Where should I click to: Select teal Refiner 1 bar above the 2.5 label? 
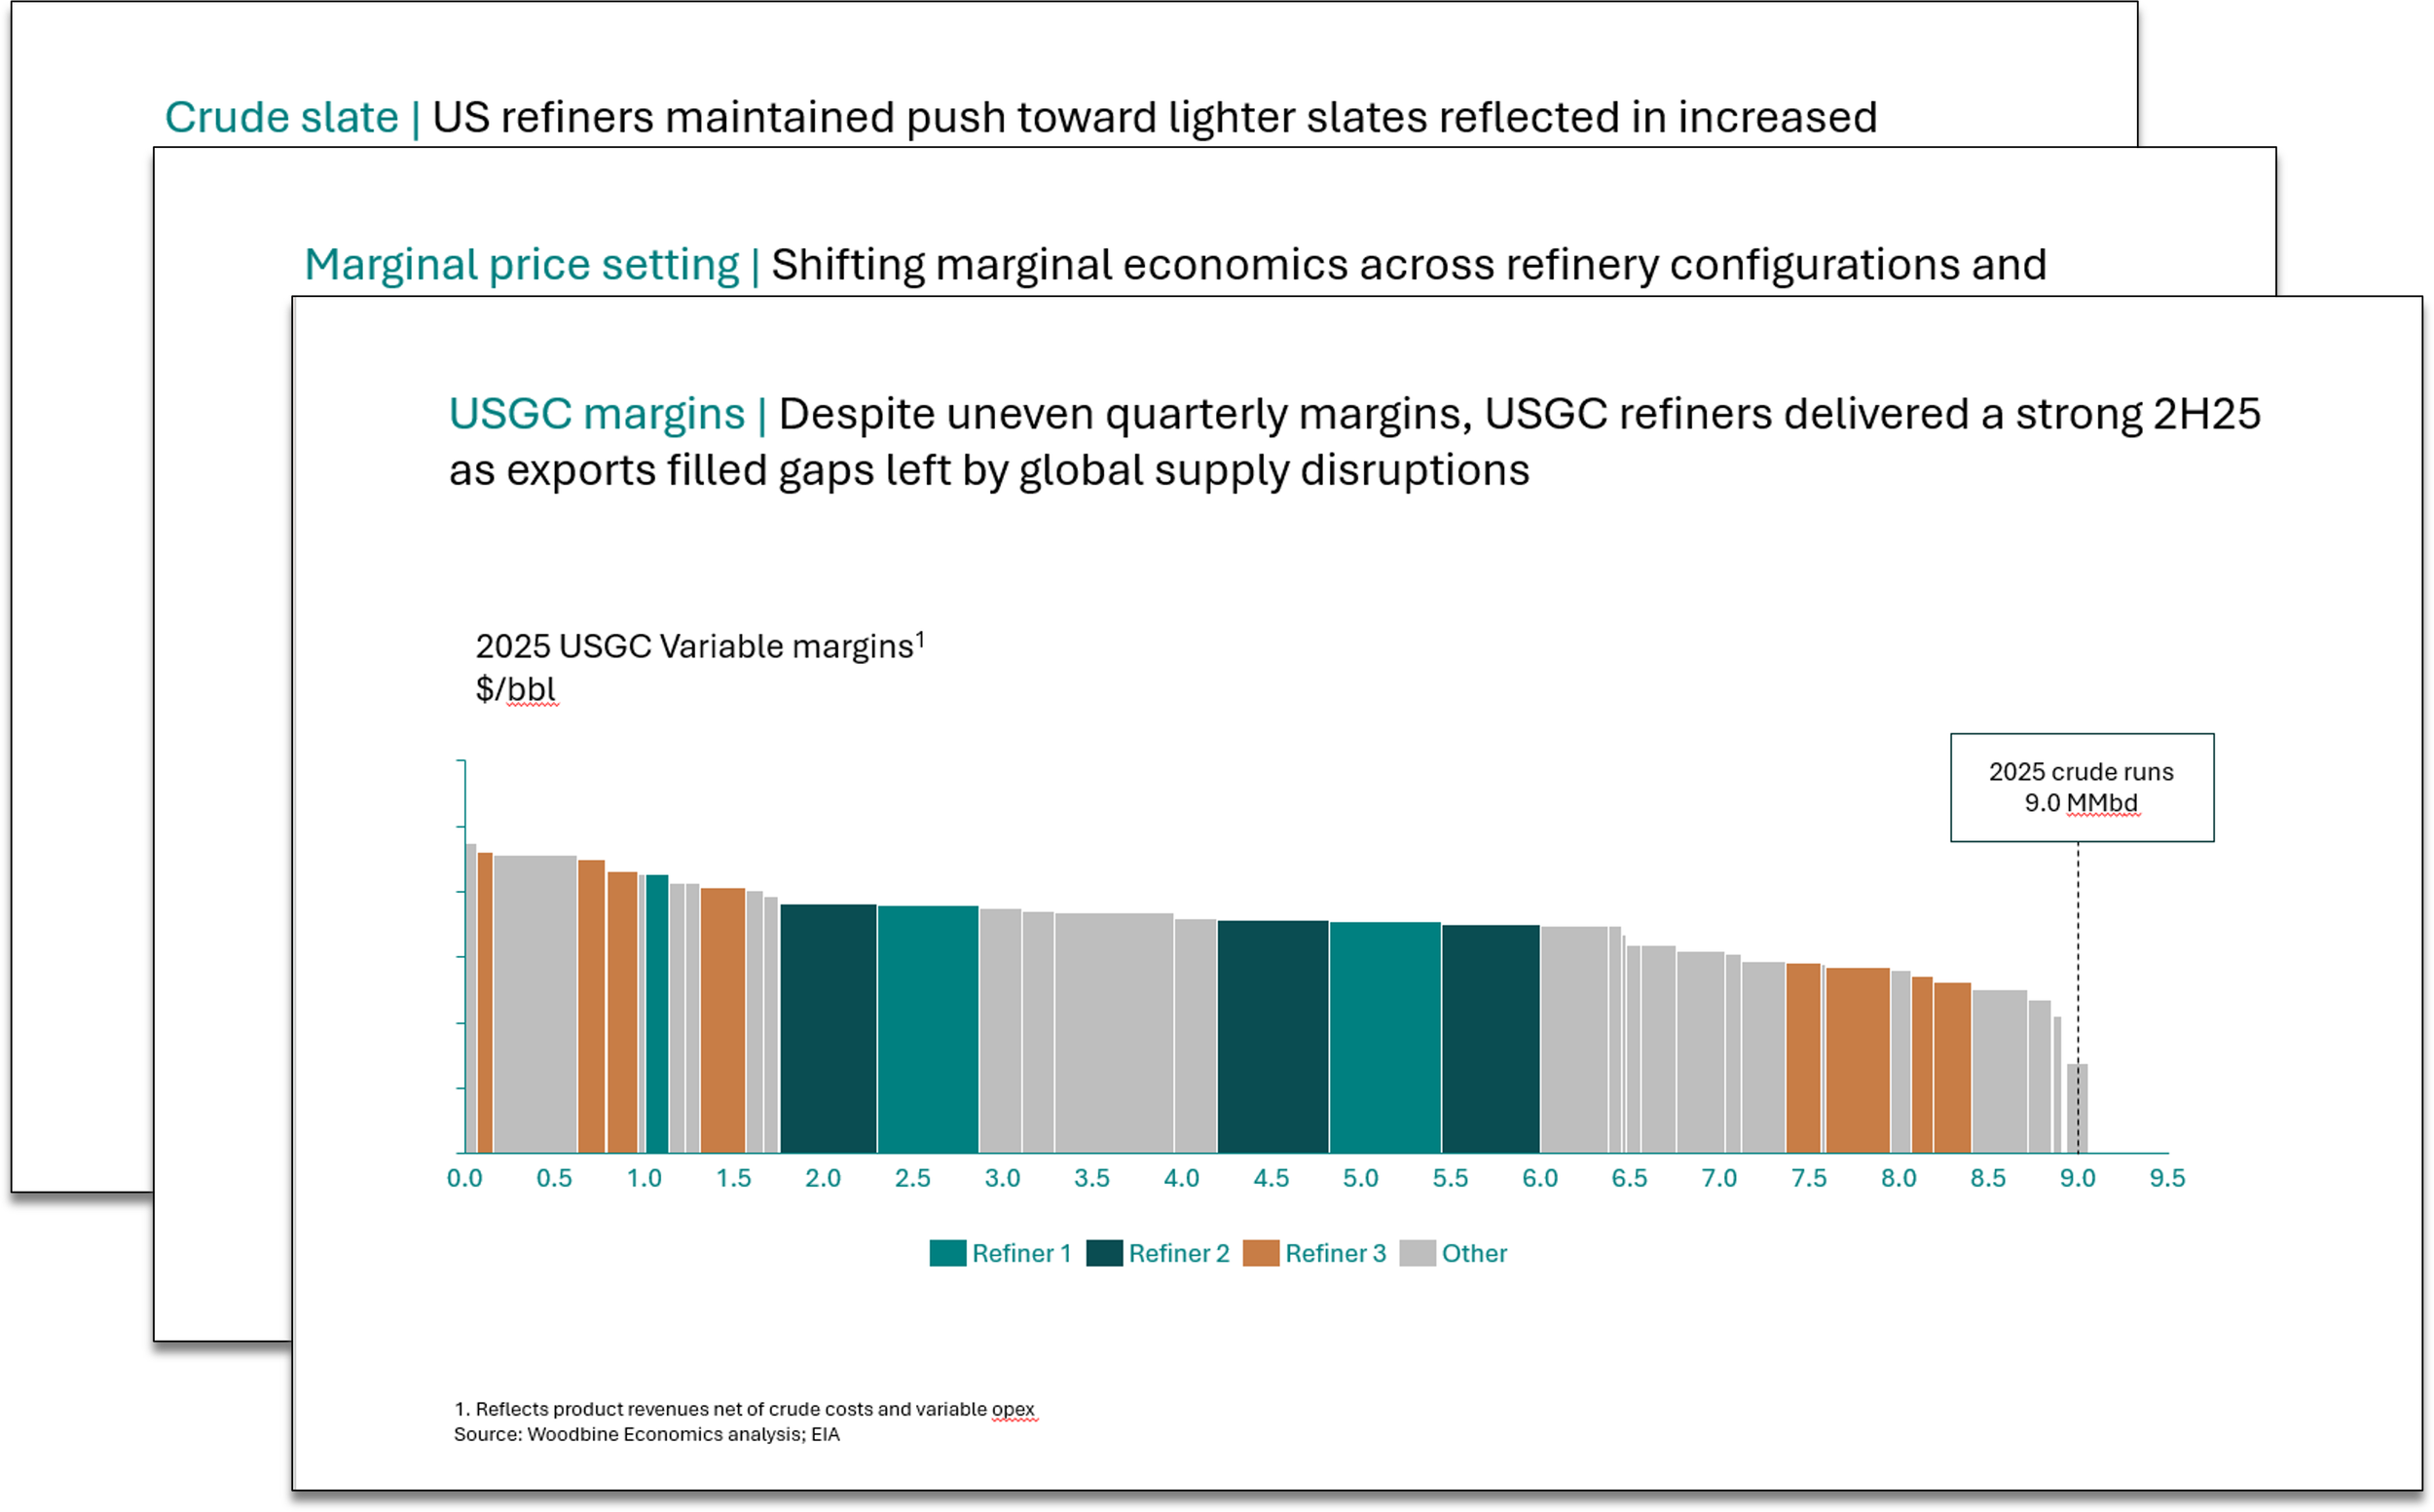click(x=929, y=1030)
